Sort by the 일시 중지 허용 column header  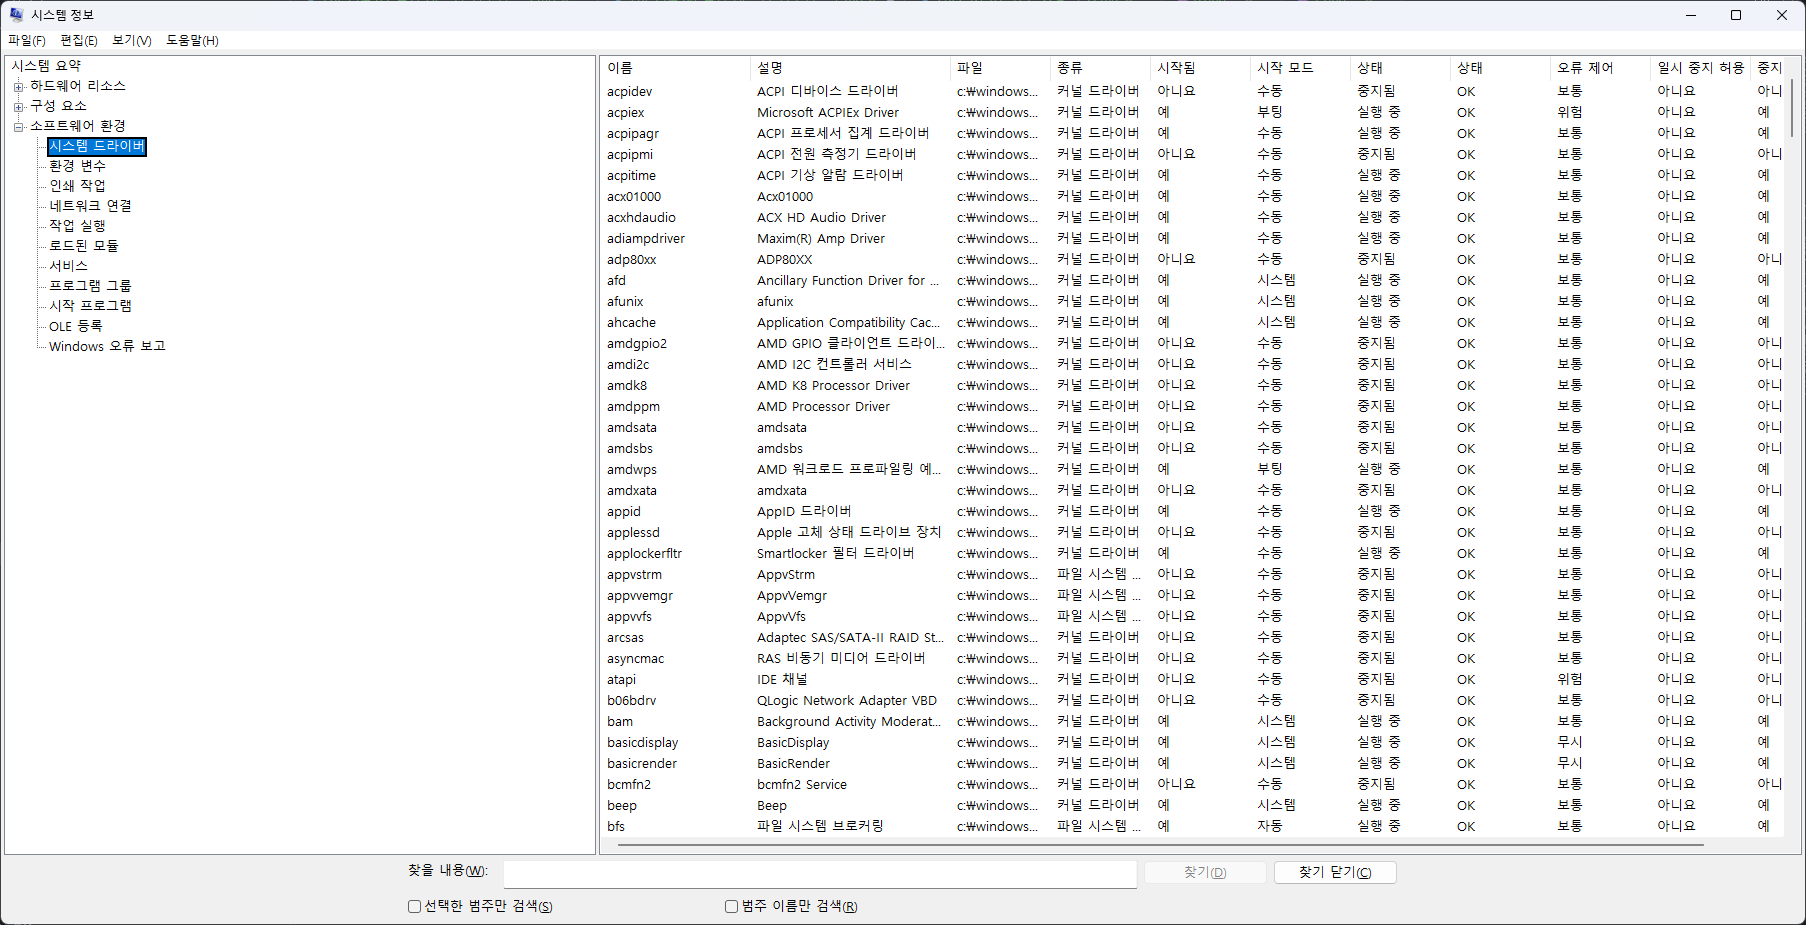pos(1701,68)
